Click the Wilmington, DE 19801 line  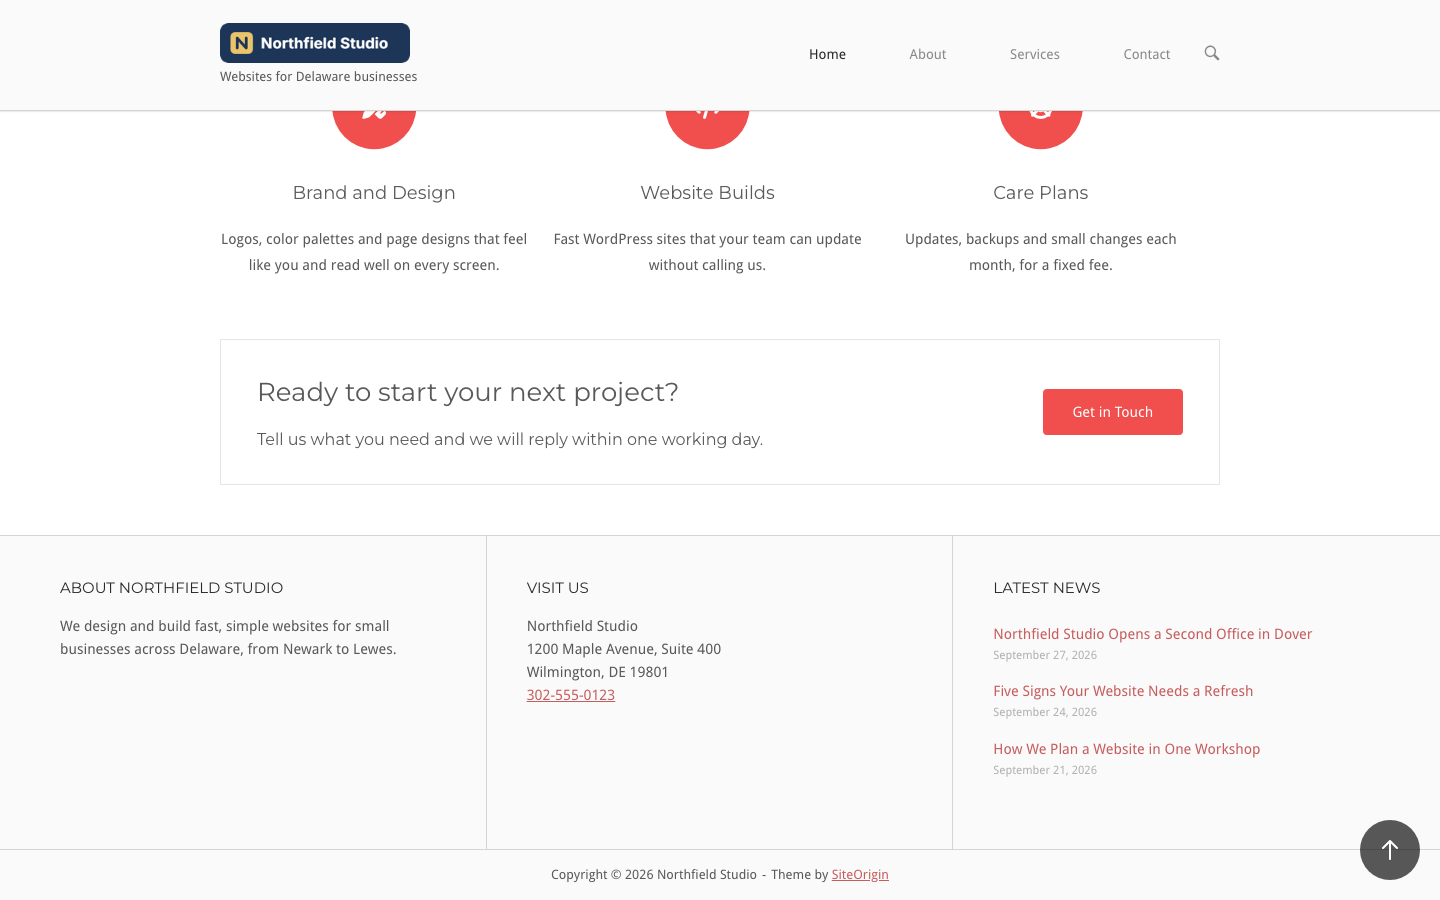click(x=598, y=672)
